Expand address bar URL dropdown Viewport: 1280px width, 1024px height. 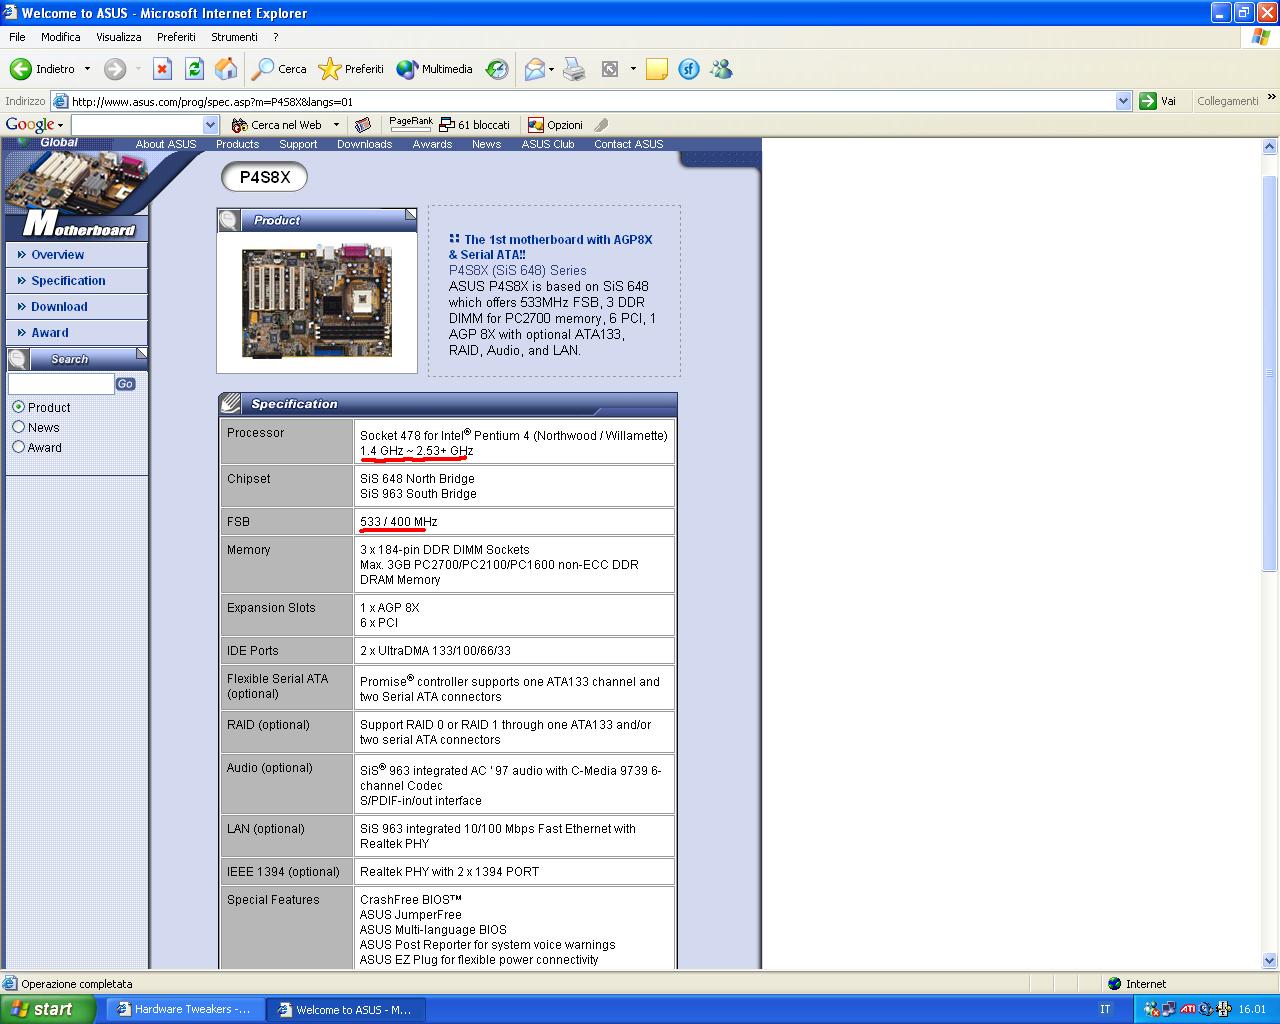(1123, 101)
